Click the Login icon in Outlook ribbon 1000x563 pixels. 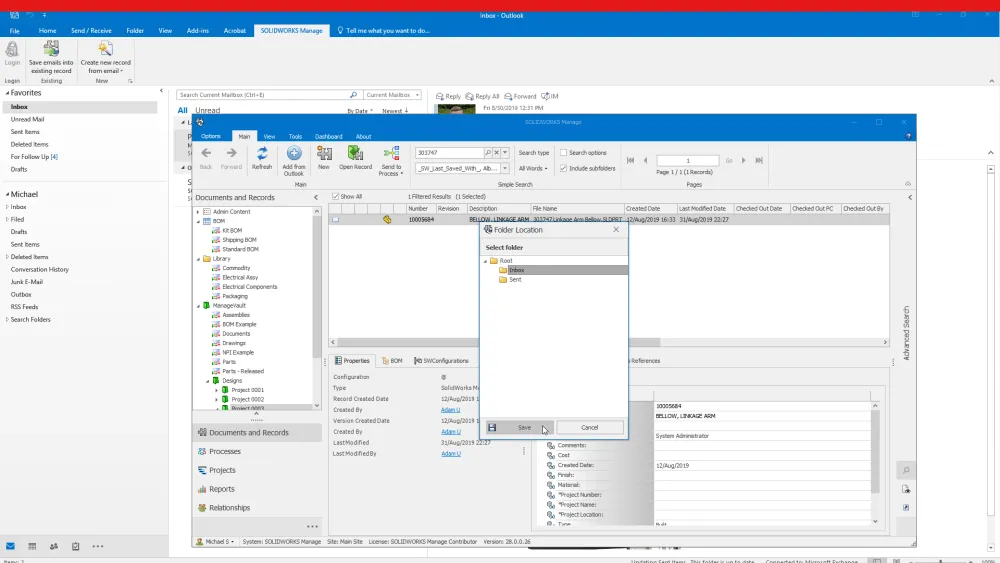pos(12,49)
